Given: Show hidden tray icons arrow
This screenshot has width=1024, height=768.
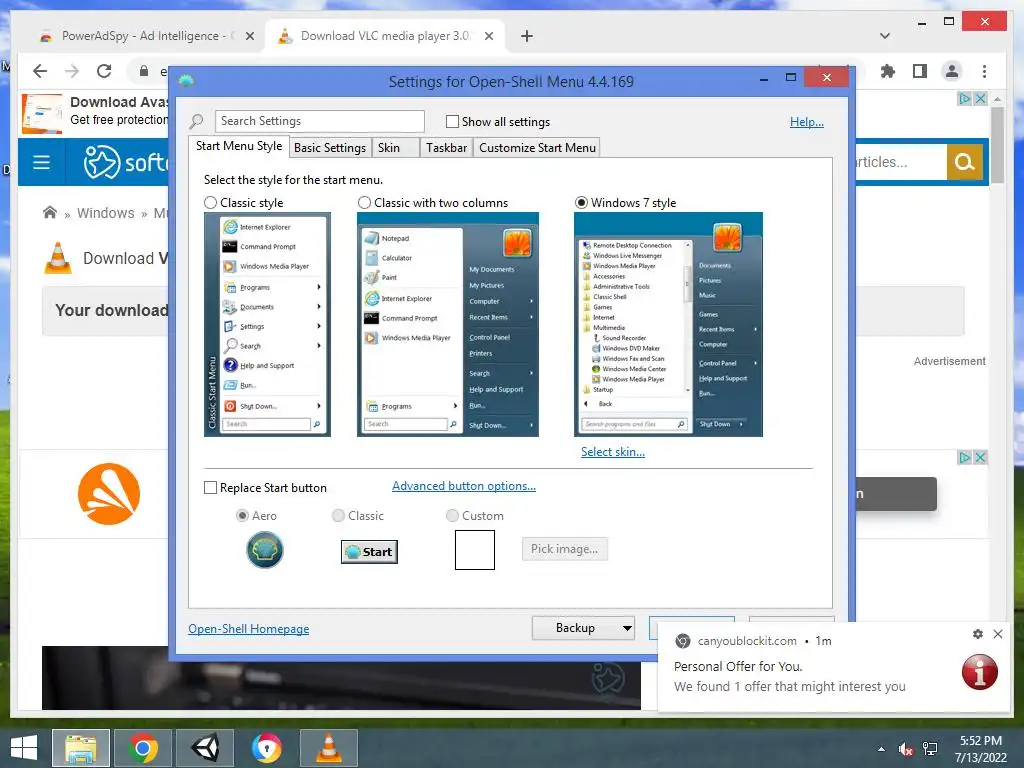Looking at the screenshot, I should [882, 749].
